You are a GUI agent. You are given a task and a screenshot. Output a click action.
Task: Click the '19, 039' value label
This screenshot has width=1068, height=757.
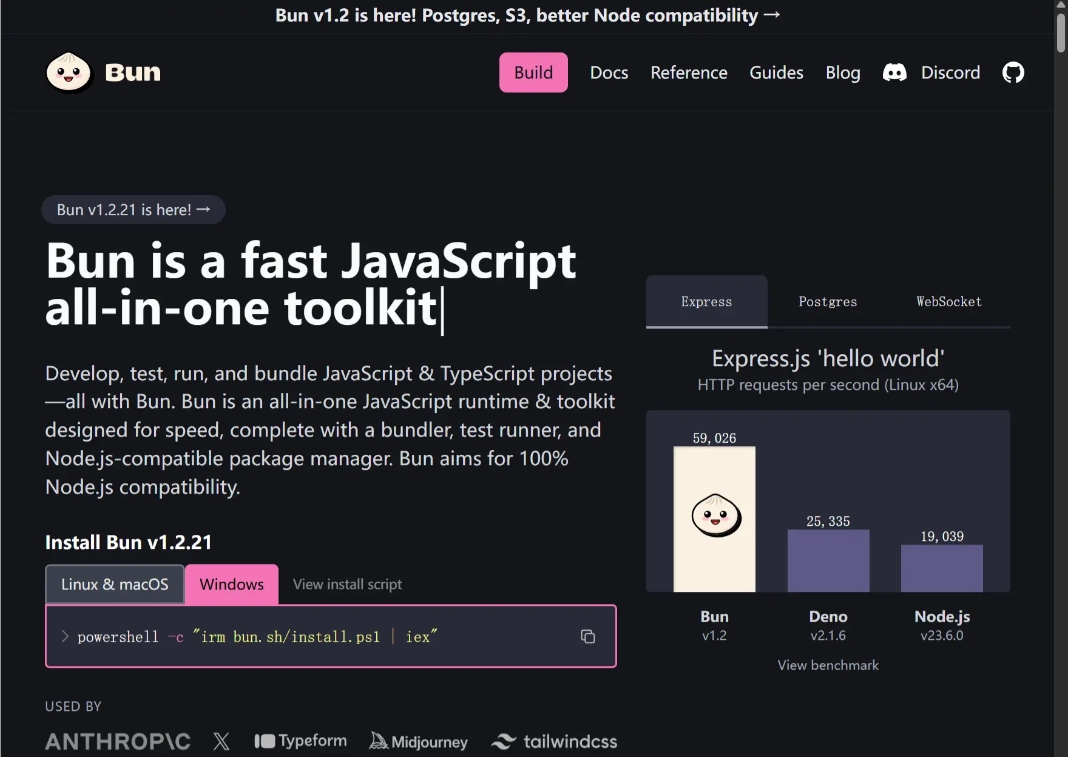pos(942,536)
